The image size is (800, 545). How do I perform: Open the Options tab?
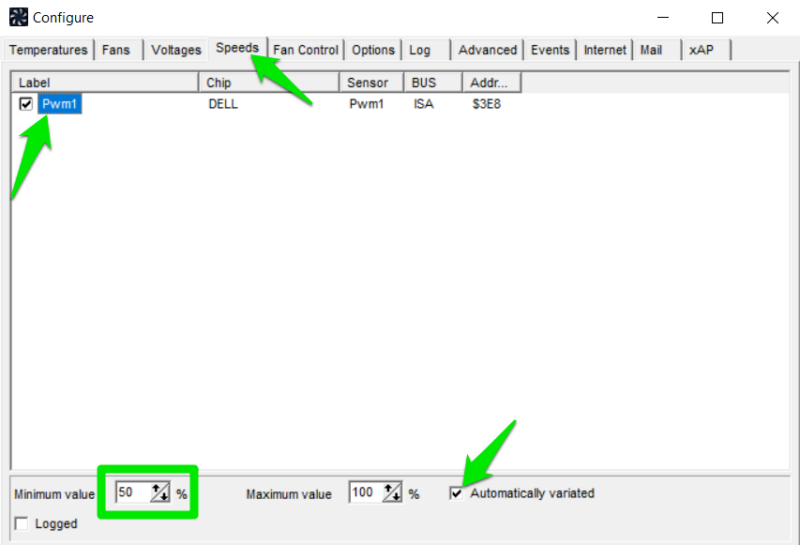[373, 50]
